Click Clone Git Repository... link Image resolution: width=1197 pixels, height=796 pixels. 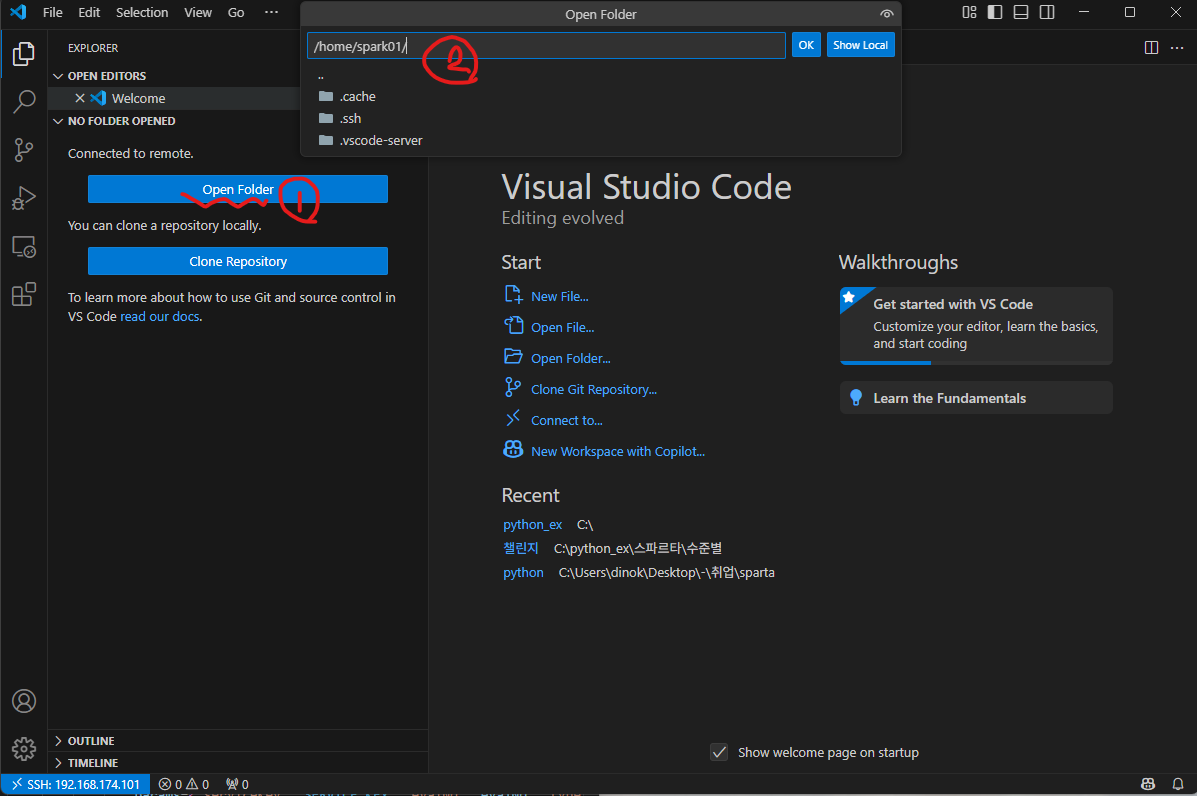(x=580, y=389)
